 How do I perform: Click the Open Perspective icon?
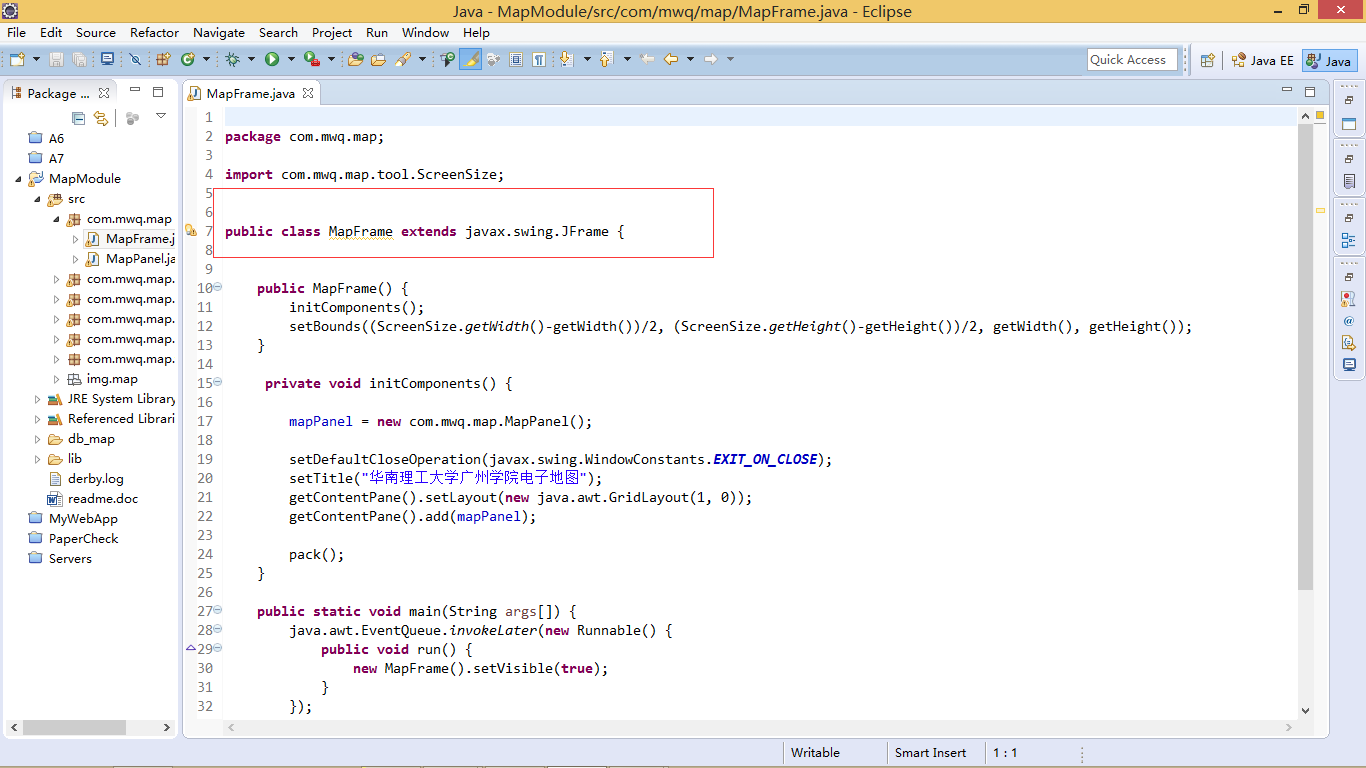coord(1207,61)
